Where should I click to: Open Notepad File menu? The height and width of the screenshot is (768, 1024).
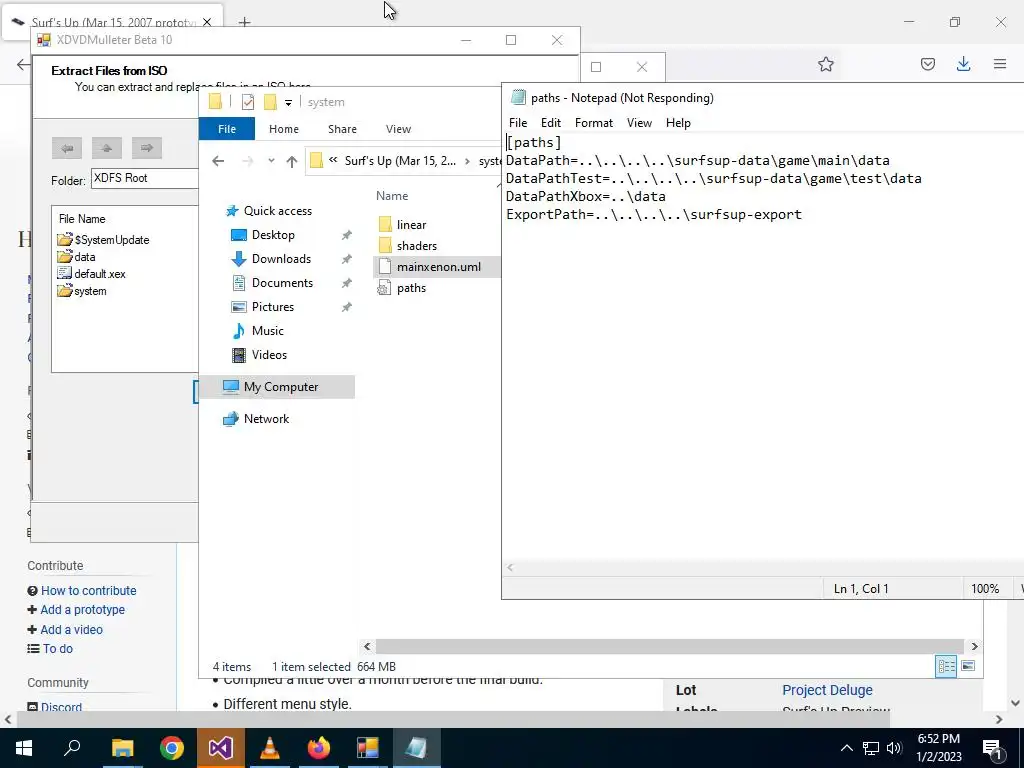[518, 123]
